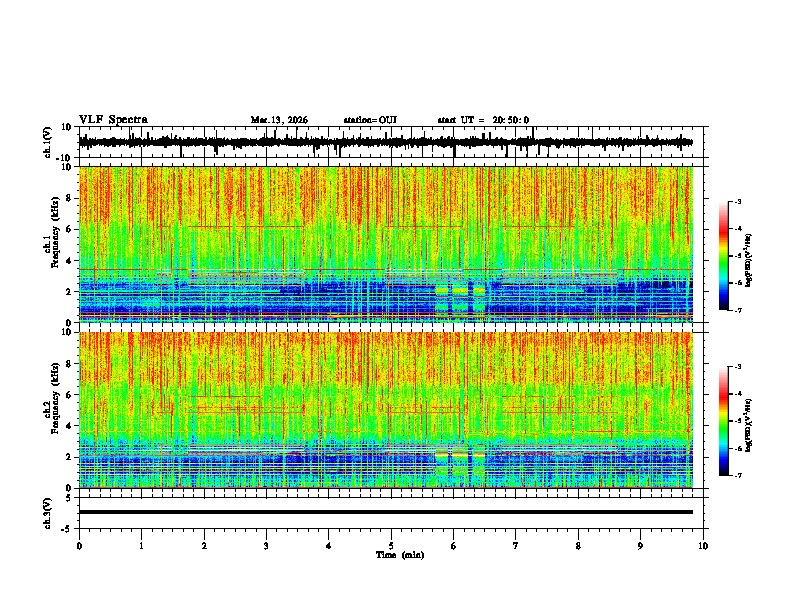
Task: Click the ch.1 spectrogram color scale bar
Action: coord(724,256)
